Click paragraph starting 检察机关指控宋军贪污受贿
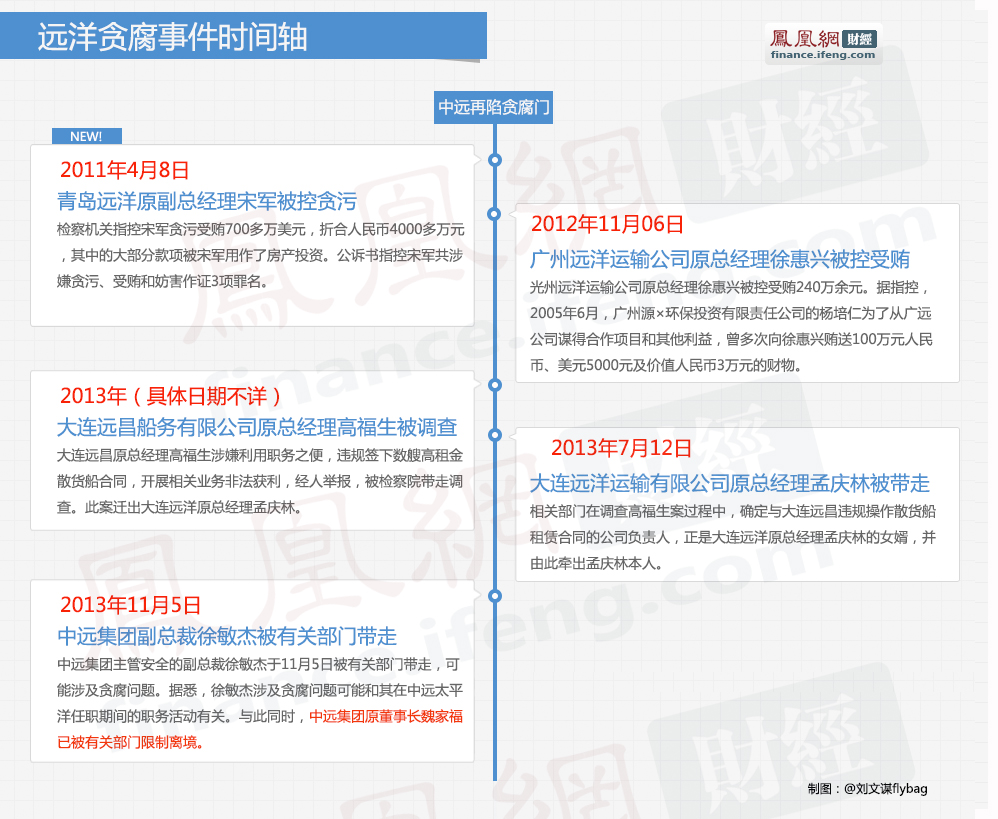This screenshot has width=998, height=819. tap(260, 255)
